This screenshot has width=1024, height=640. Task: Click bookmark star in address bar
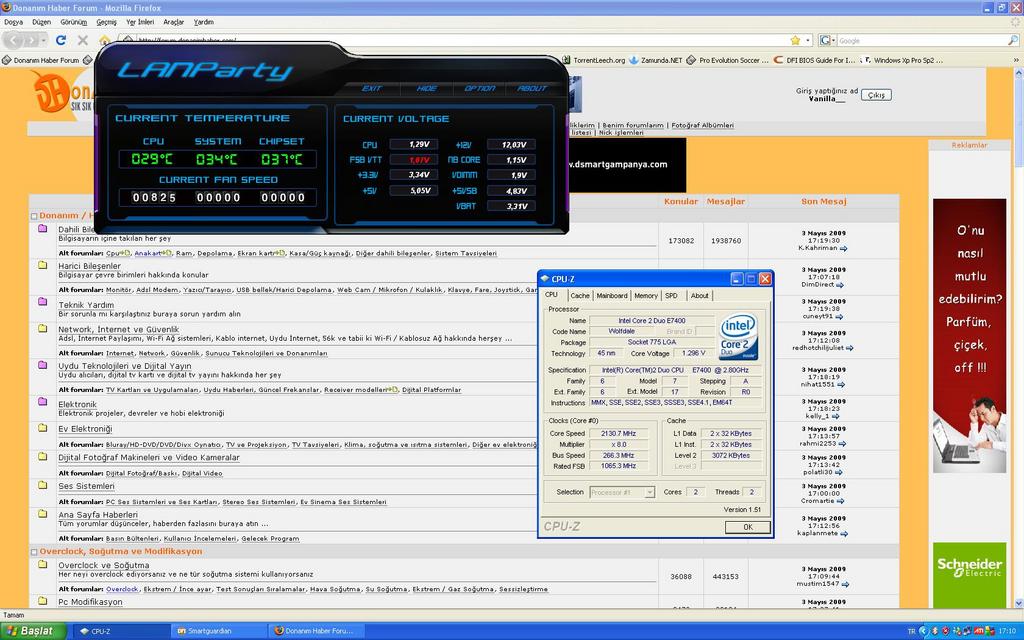pyautogui.click(x=795, y=40)
